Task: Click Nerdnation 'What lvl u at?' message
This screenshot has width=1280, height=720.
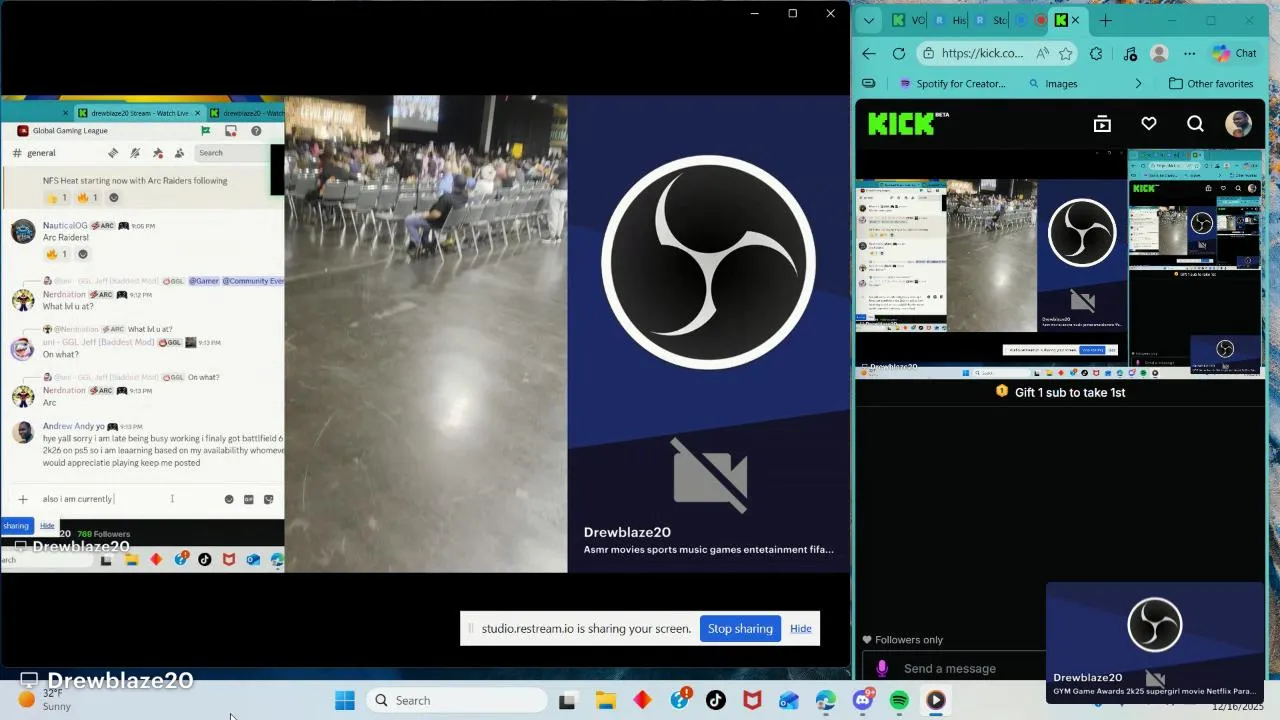Action: 68,306
